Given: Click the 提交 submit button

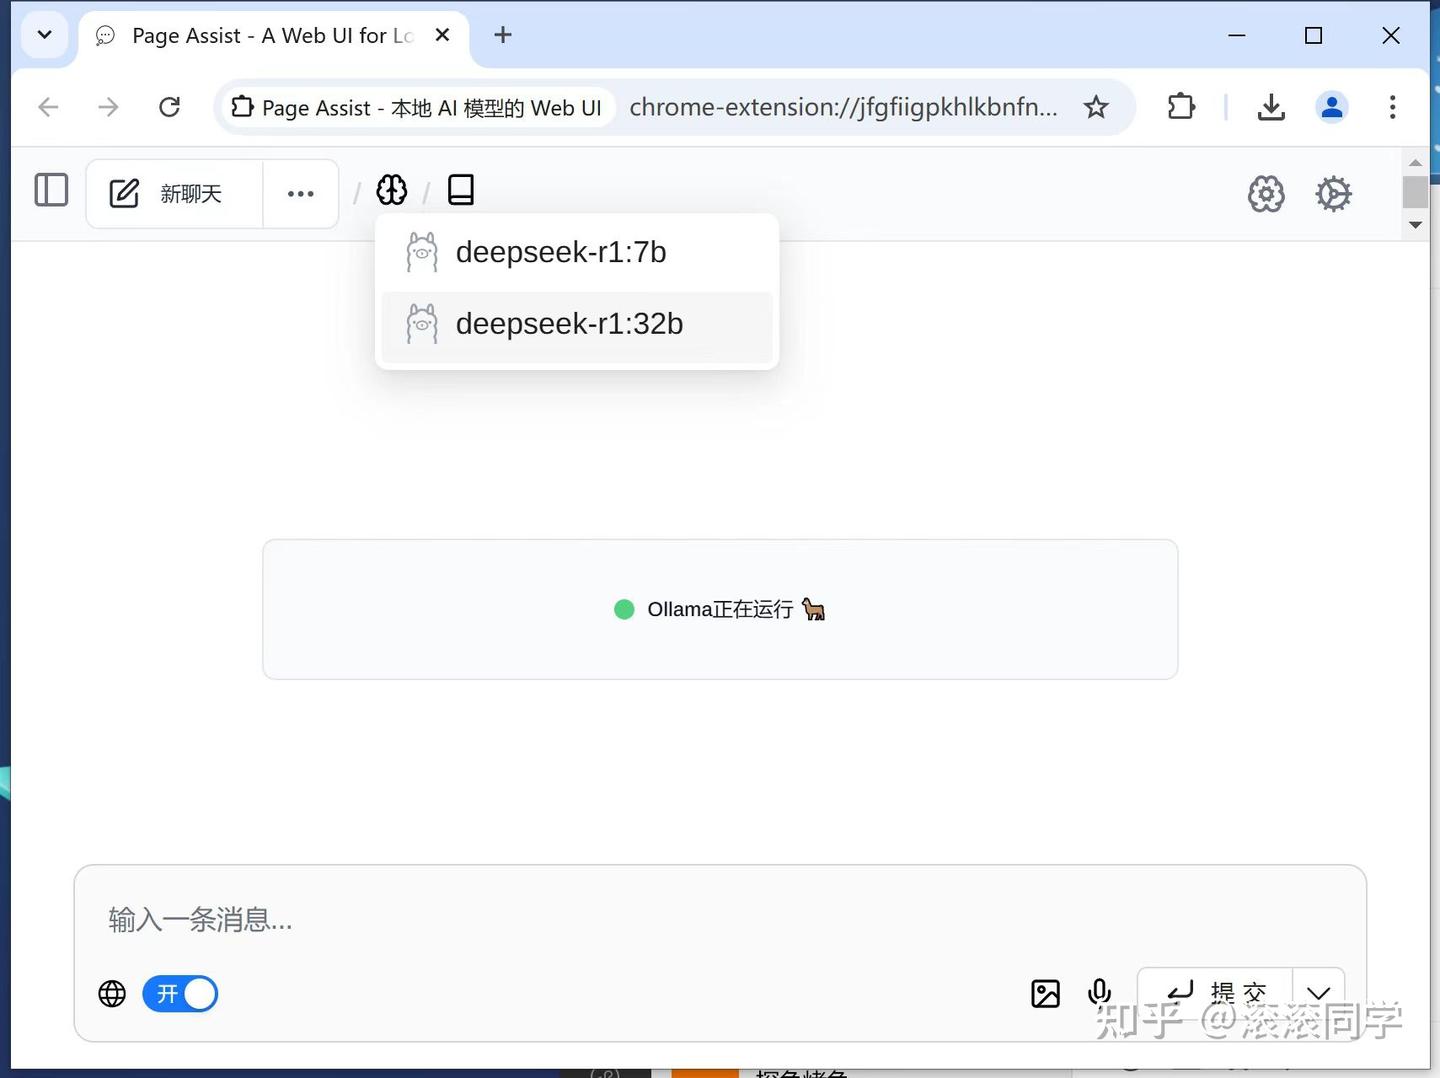Looking at the screenshot, I should 1222,991.
